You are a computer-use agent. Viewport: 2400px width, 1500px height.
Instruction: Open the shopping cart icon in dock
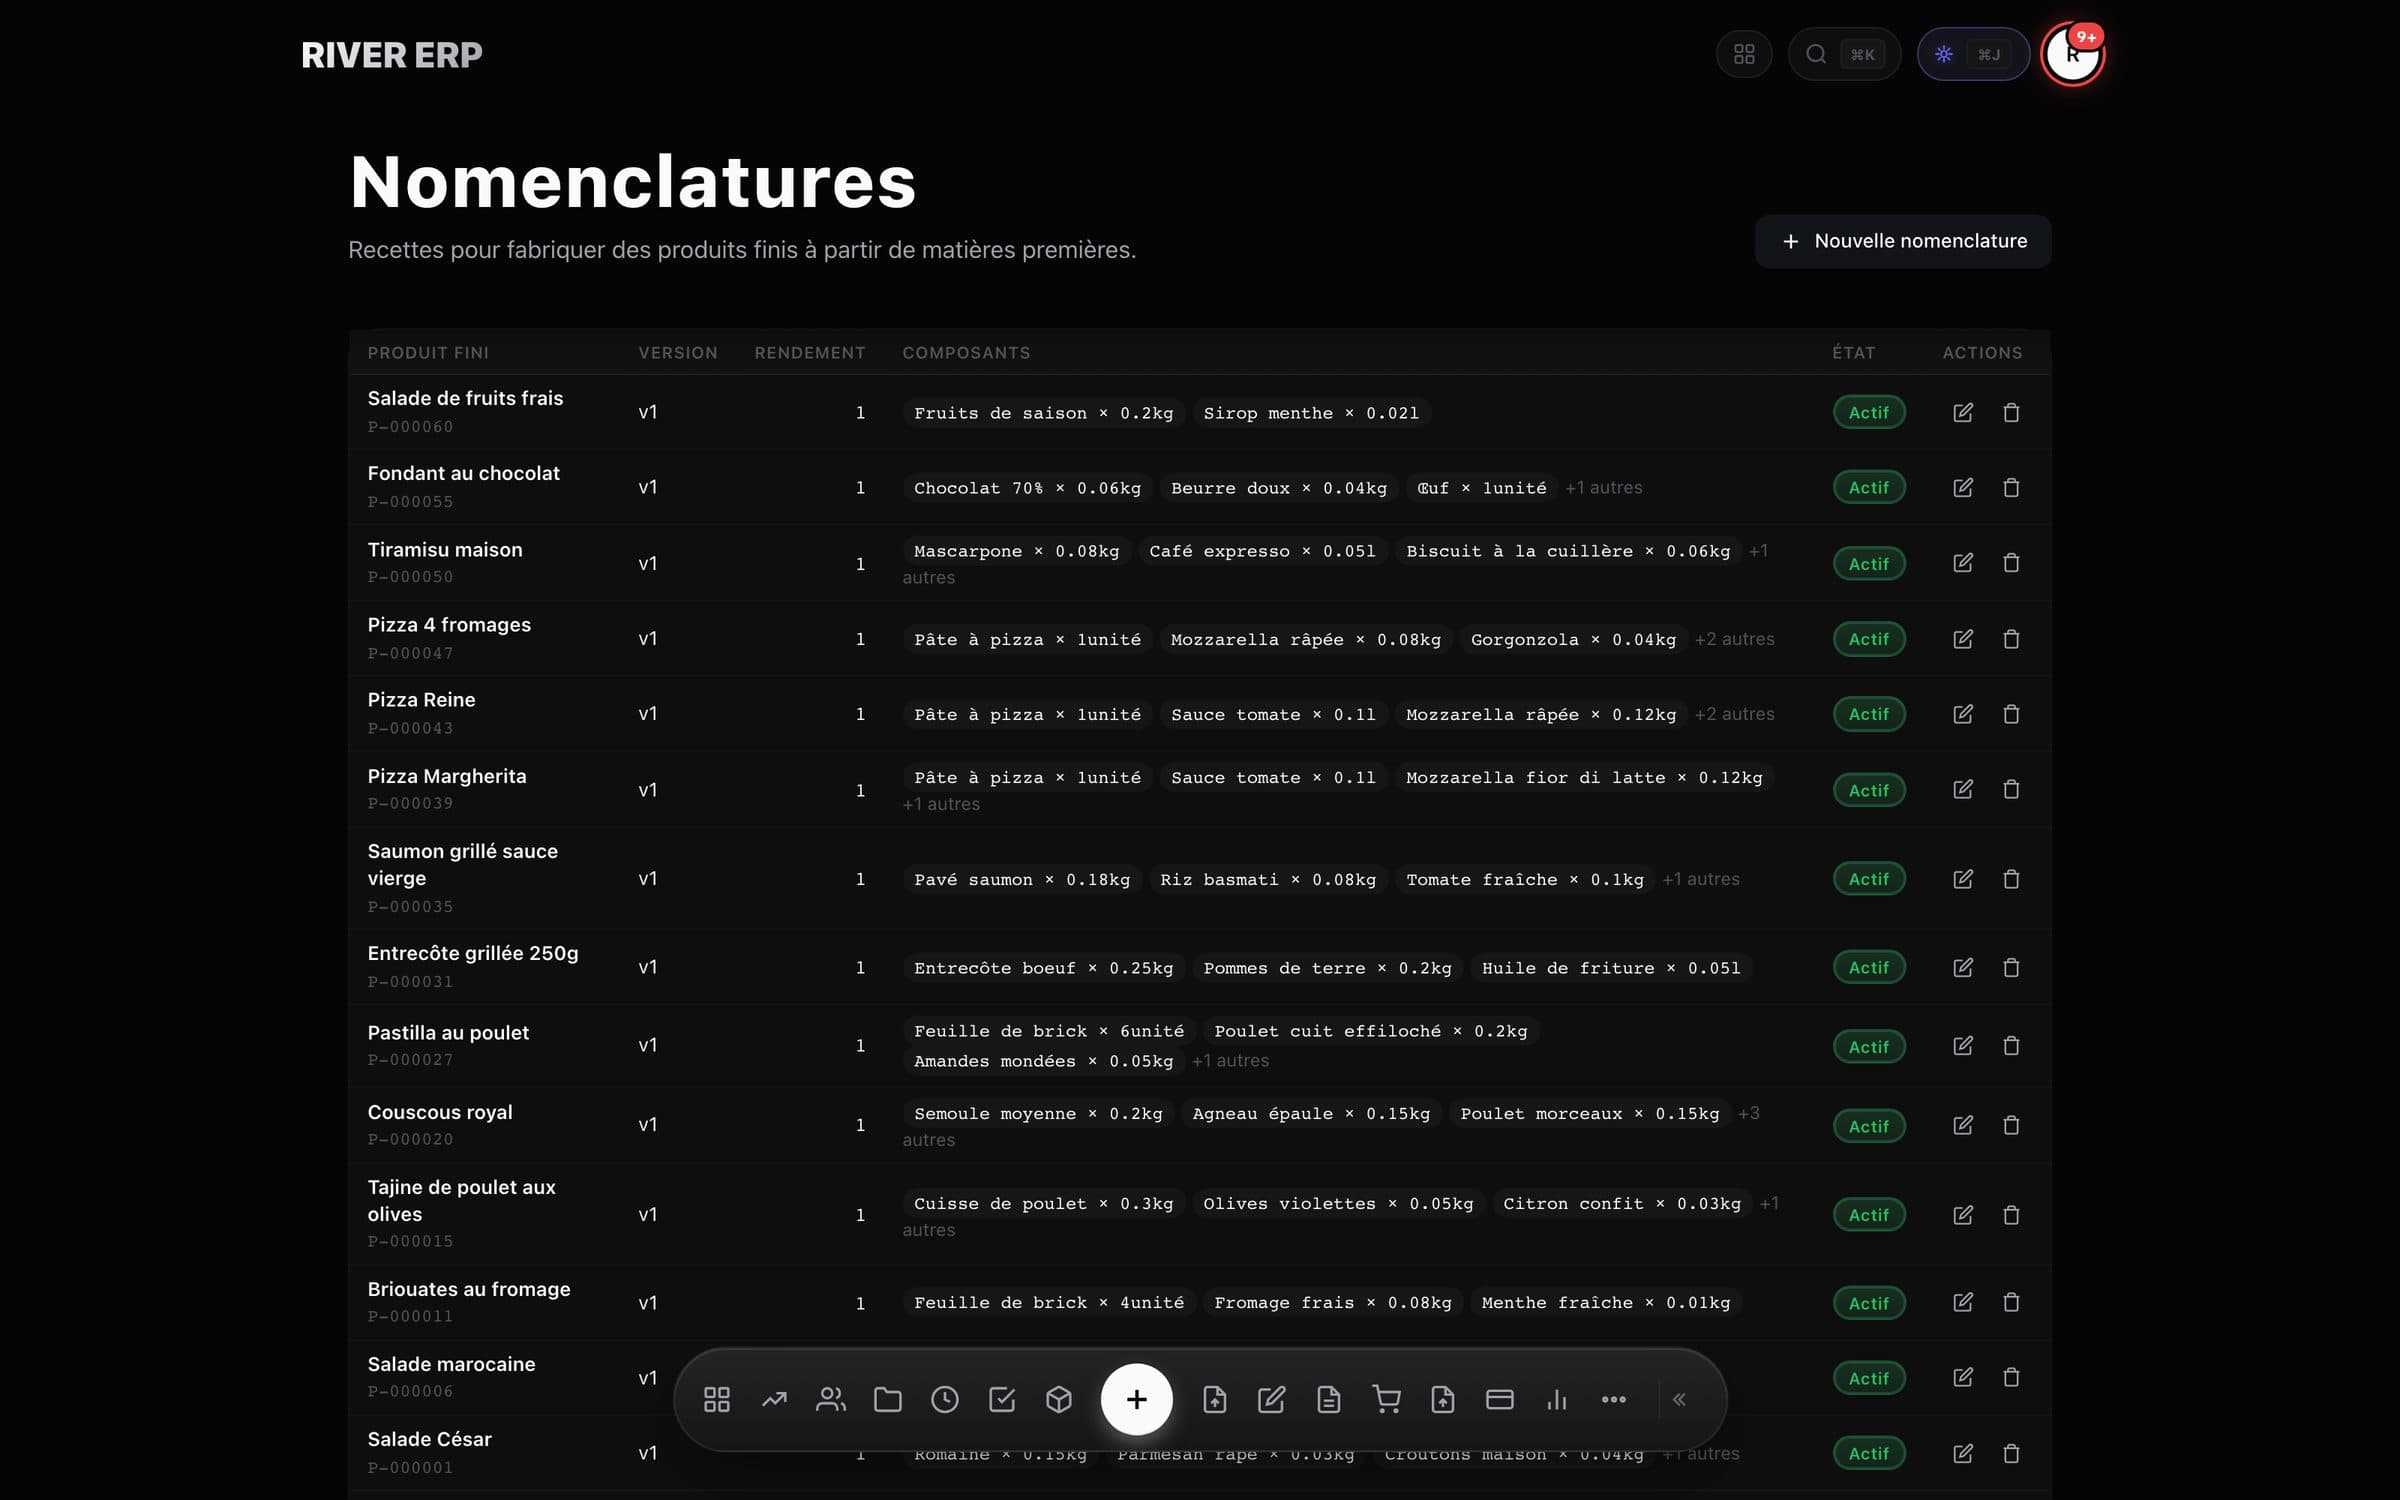point(1386,1400)
